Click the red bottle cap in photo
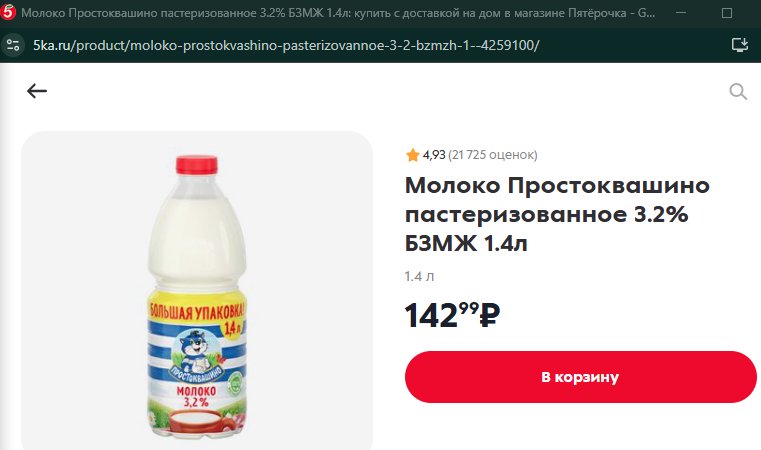Viewport: 761px width, 450px height. point(197,165)
